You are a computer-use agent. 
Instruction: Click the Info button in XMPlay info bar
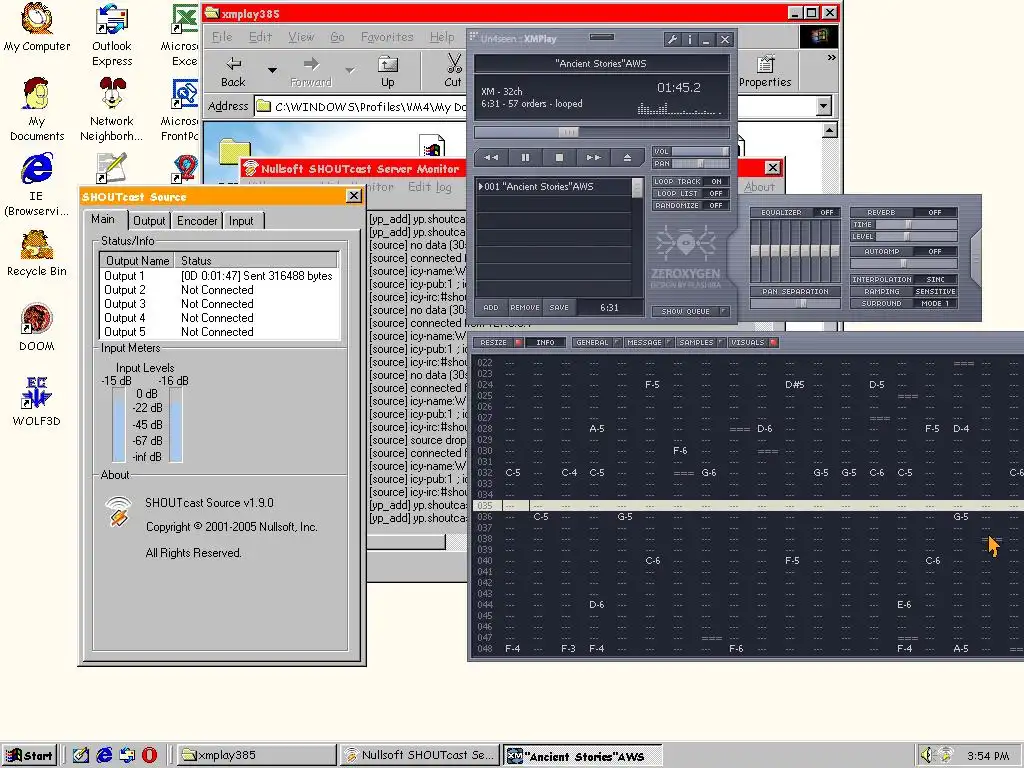click(x=545, y=342)
